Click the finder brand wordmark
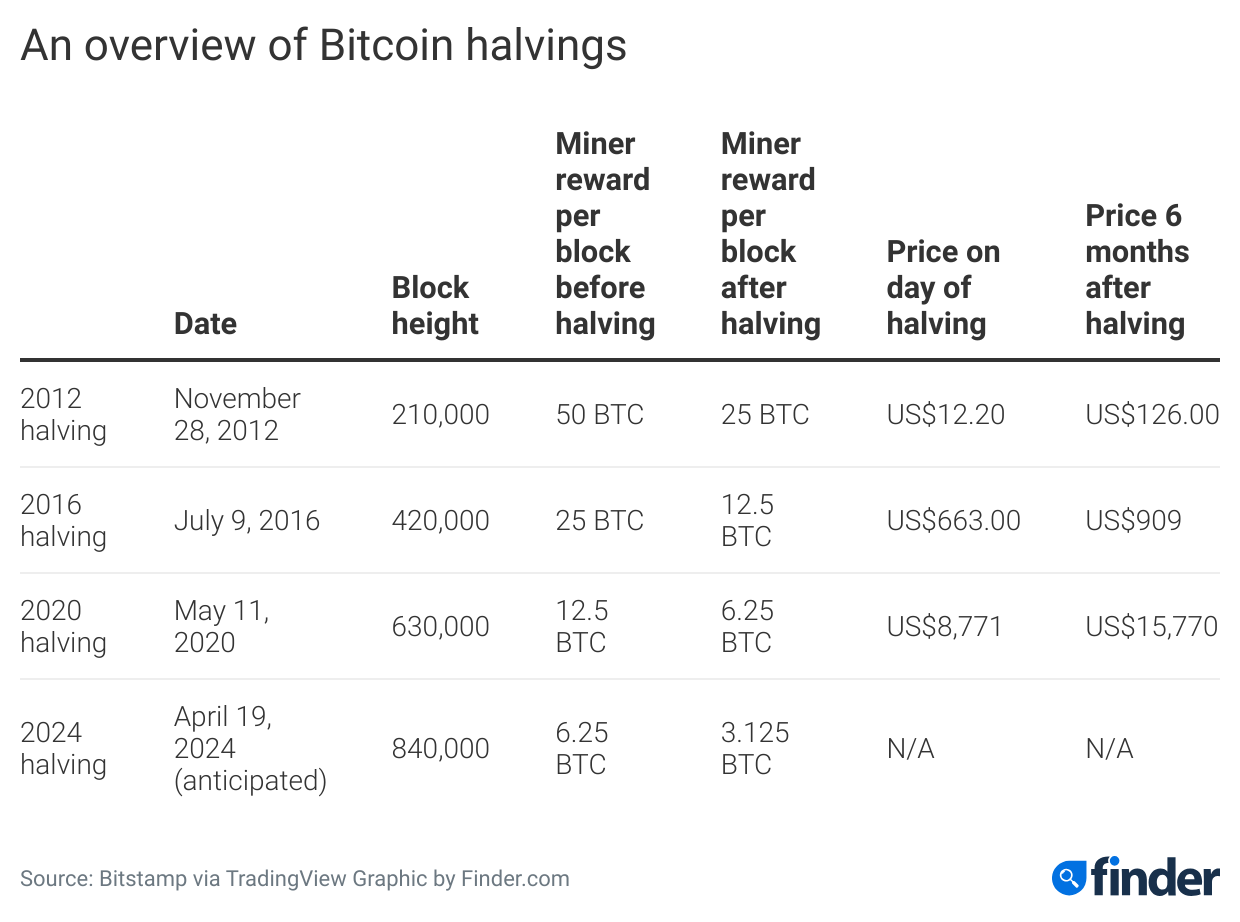Viewport: 1240px width, 922px height. [1155, 876]
